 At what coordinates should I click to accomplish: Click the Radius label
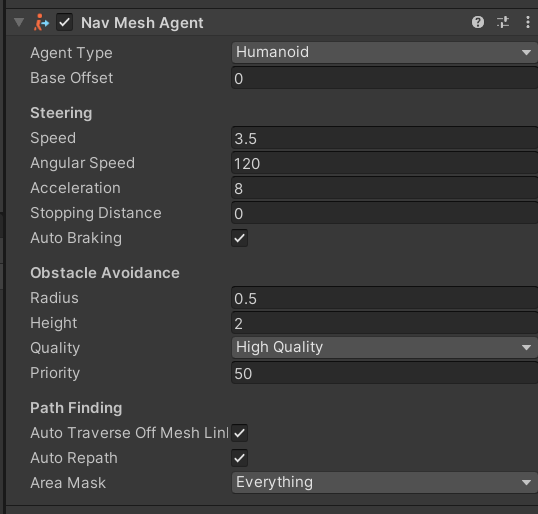click(x=55, y=298)
